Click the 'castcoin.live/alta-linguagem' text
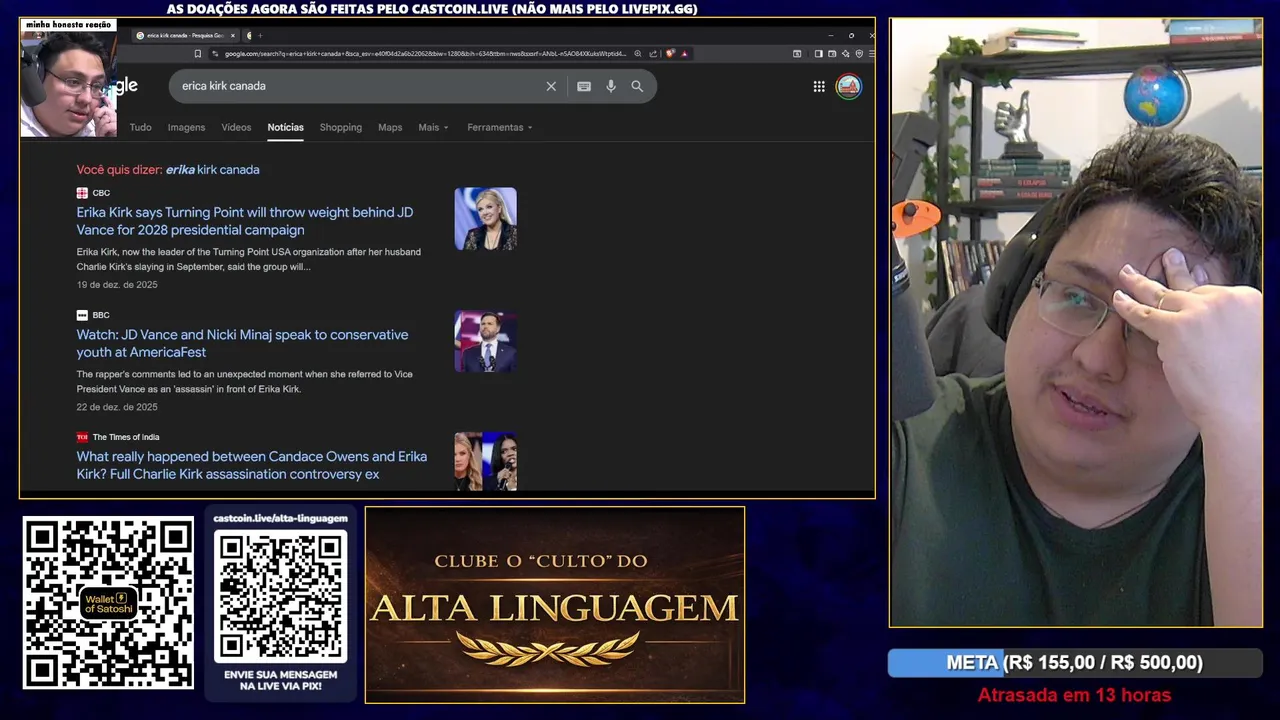The image size is (1280, 720). click(x=281, y=518)
